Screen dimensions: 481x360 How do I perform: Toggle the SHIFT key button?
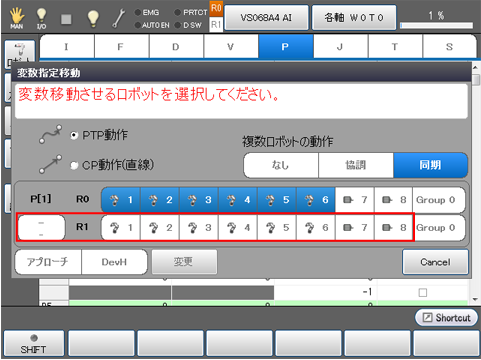(x=34, y=344)
